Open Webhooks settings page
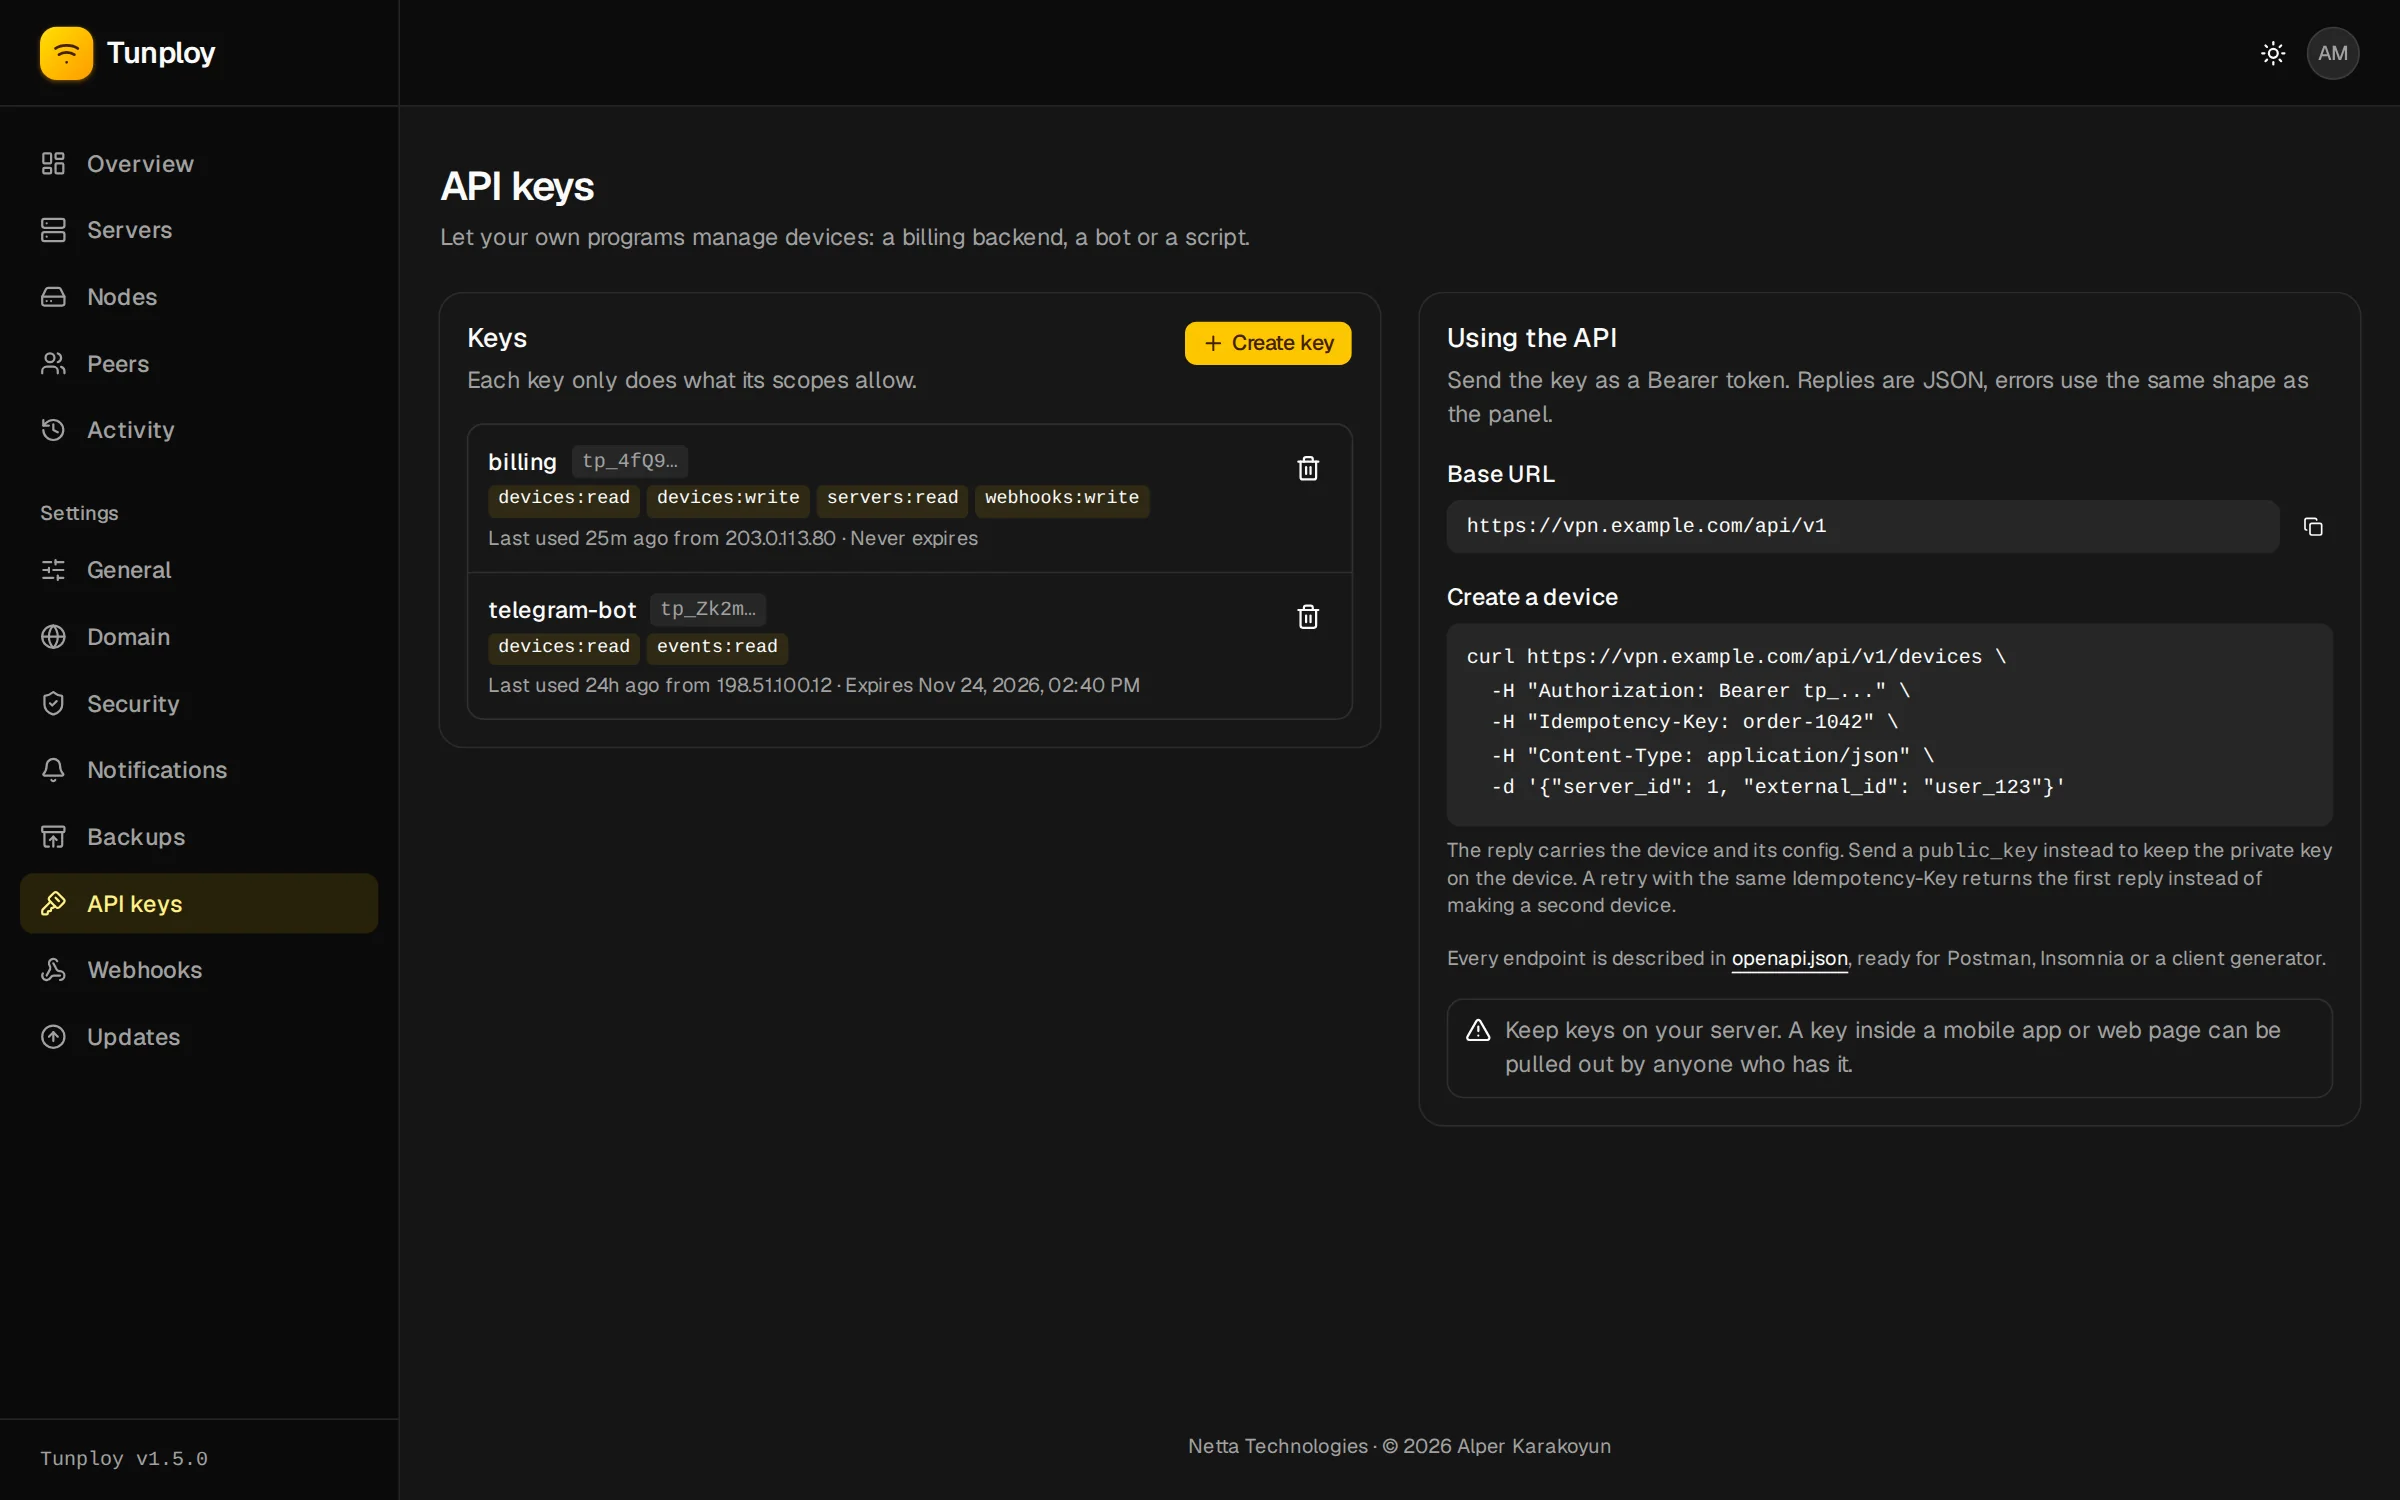 [x=199, y=970]
